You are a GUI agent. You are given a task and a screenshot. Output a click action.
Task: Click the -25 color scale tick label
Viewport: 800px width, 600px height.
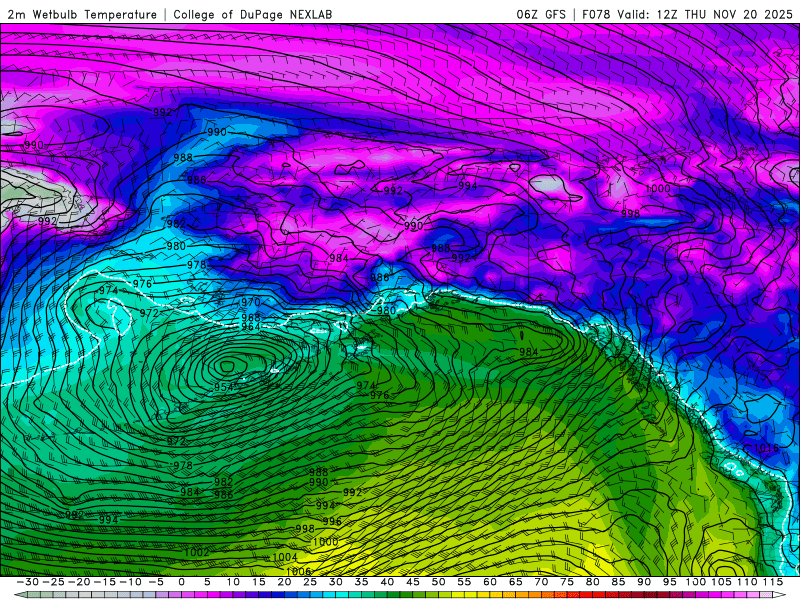tap(53, 582)
